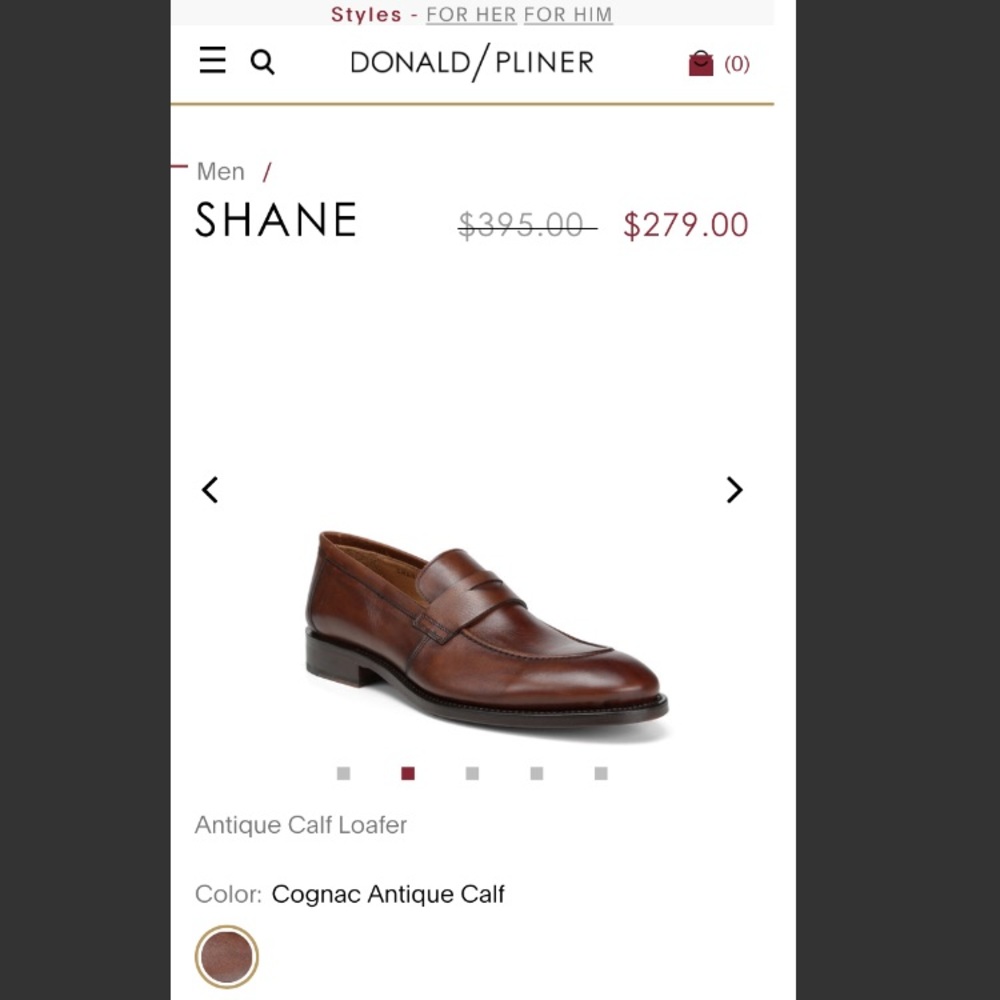Open the cart item count indicator

737,64
